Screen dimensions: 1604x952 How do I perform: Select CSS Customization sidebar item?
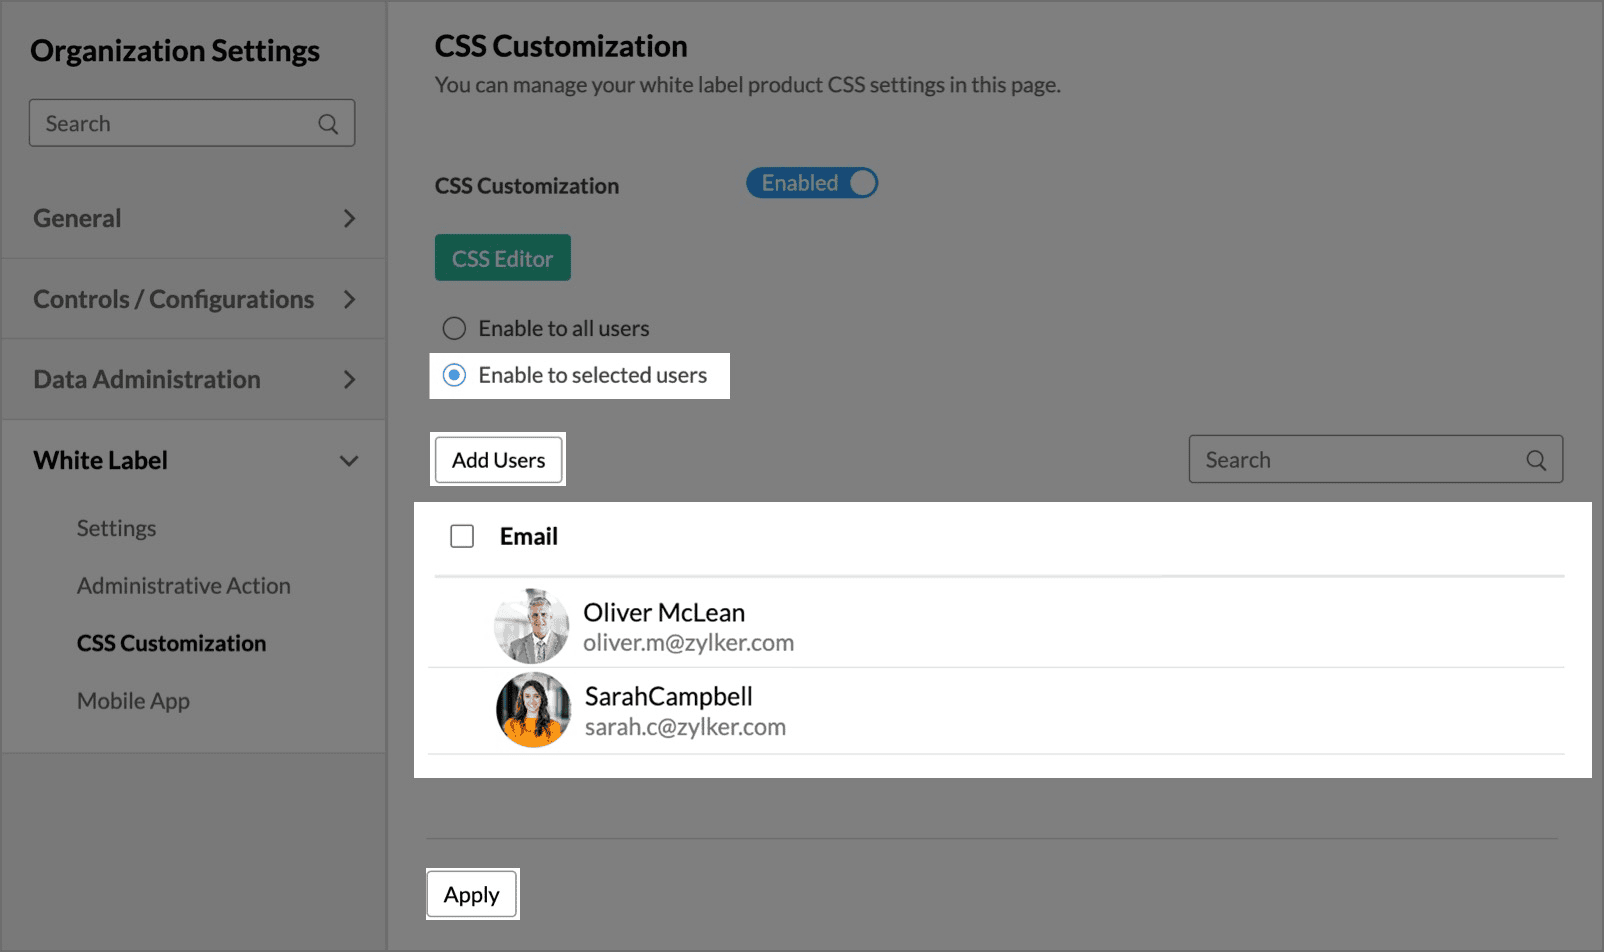(x=171, y=643)
